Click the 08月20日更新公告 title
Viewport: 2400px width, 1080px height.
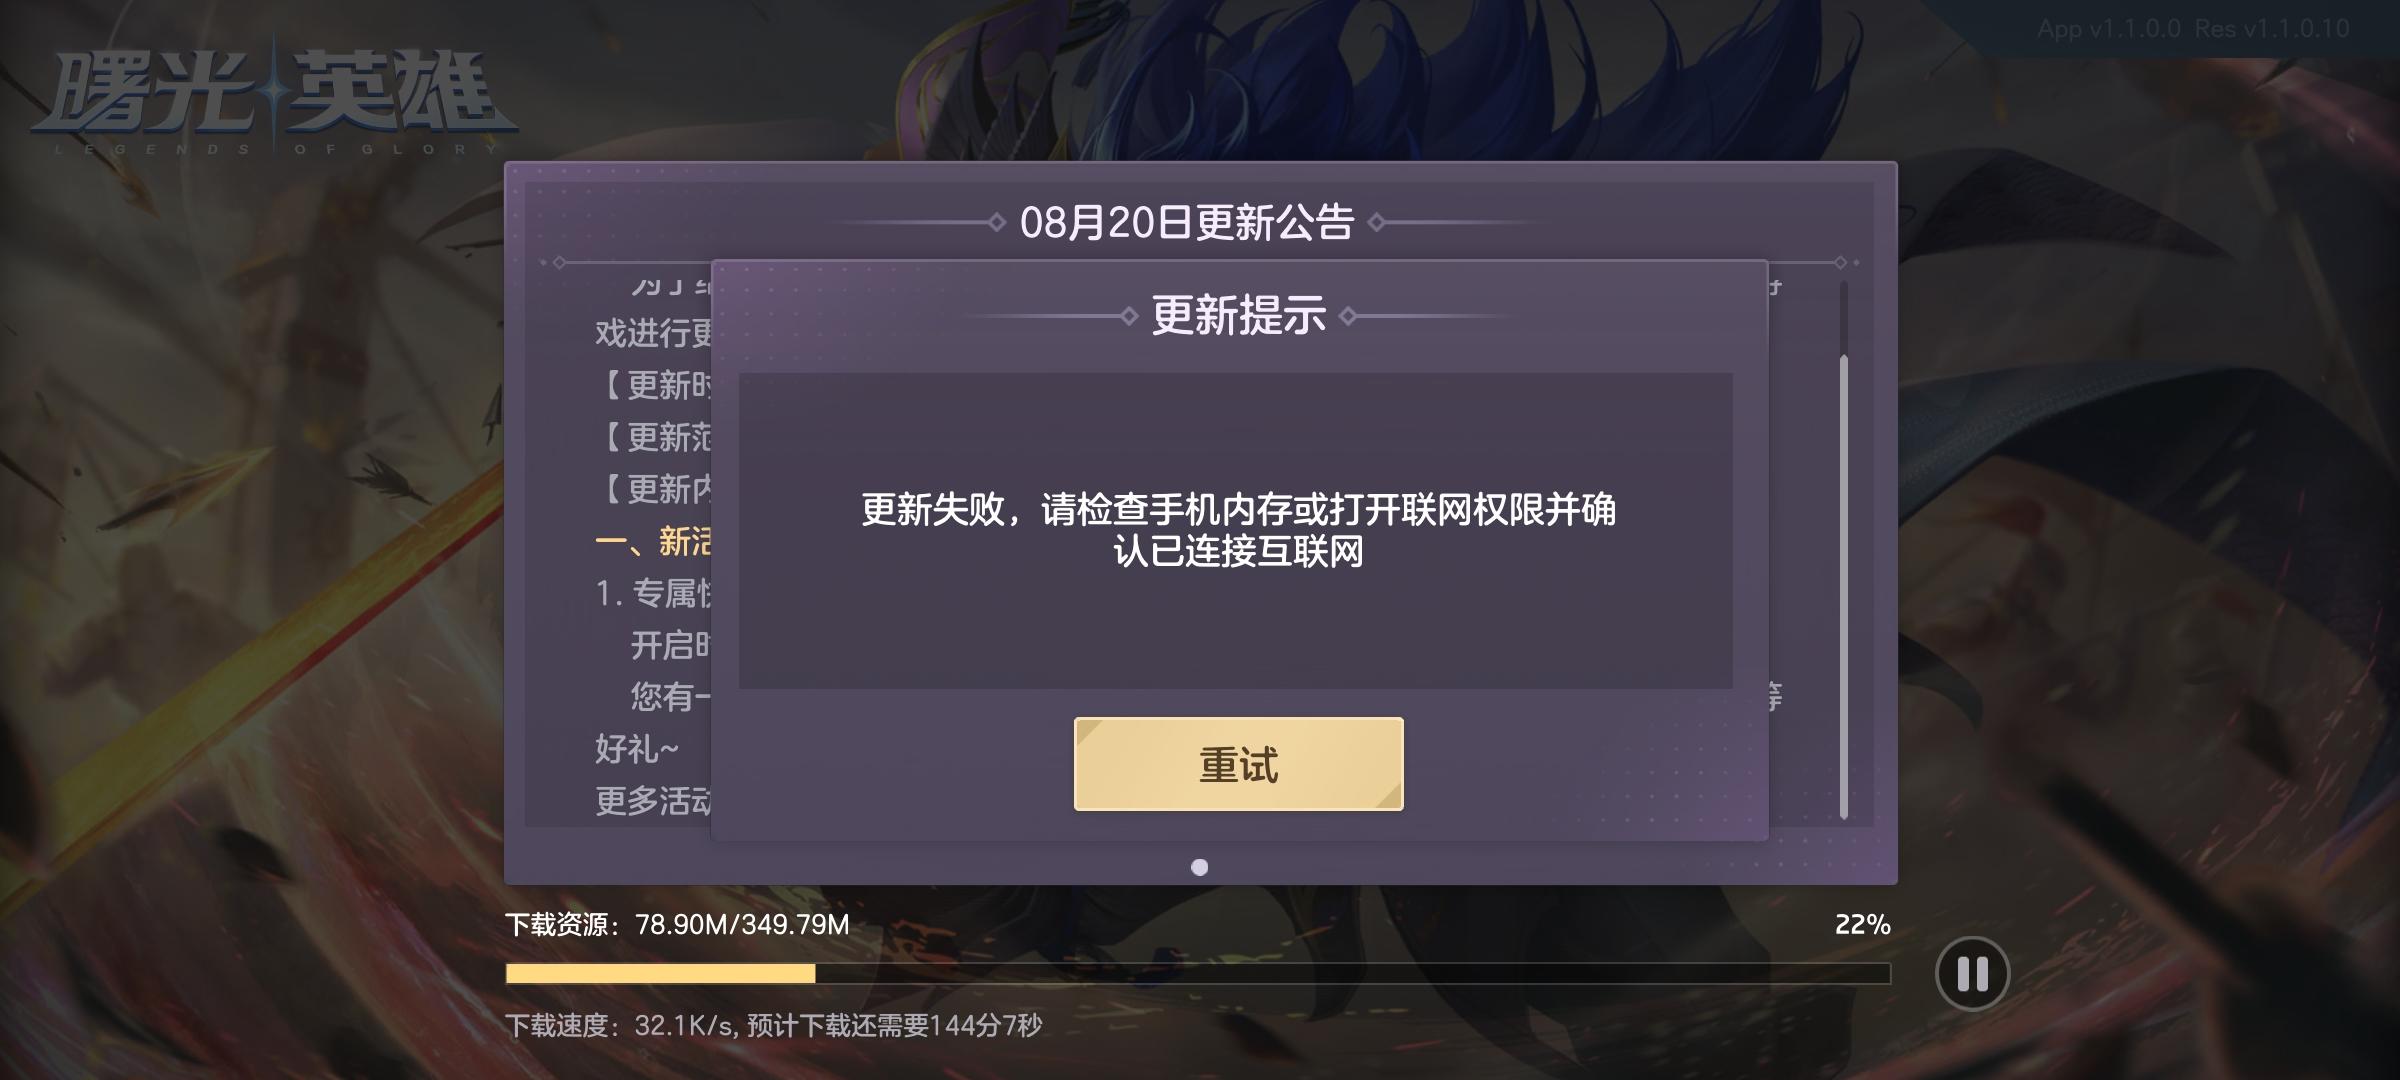pos(1186,222)
